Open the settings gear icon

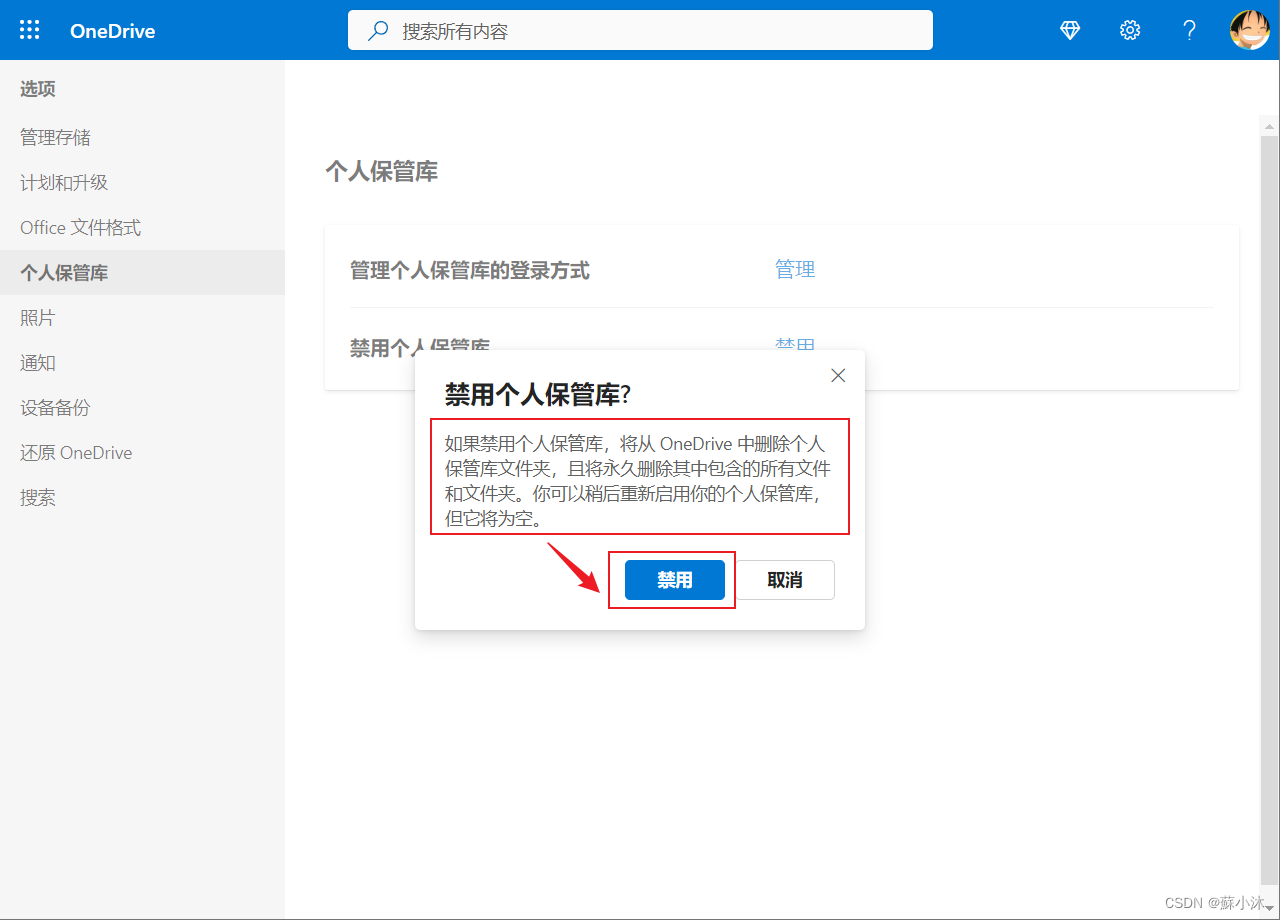click(x=1130, y=30)
